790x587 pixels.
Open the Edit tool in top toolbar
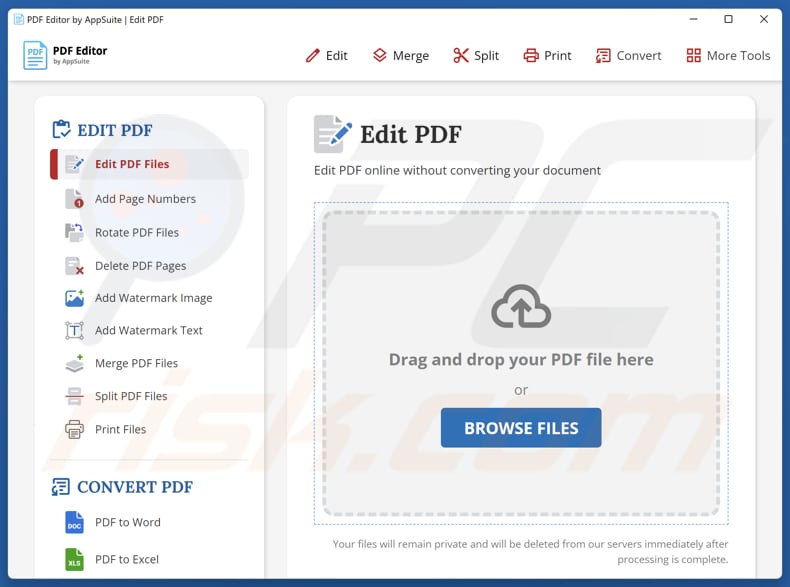pos(327,56)
